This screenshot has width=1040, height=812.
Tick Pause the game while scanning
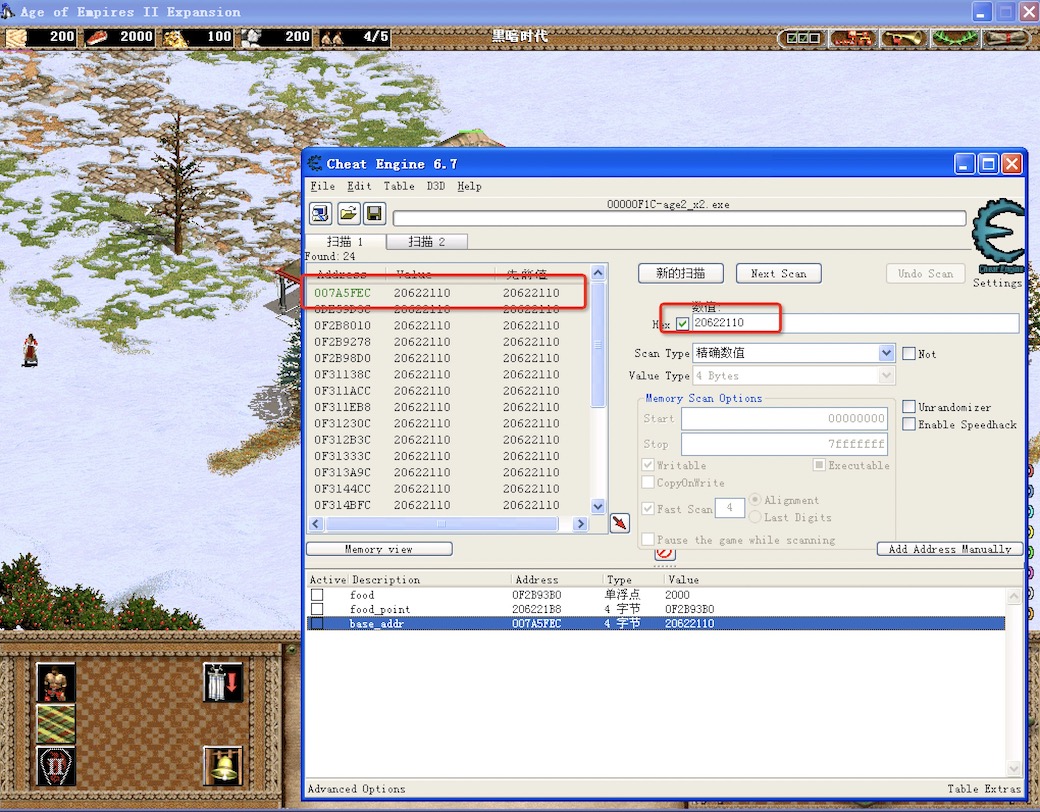coord(648,539)
